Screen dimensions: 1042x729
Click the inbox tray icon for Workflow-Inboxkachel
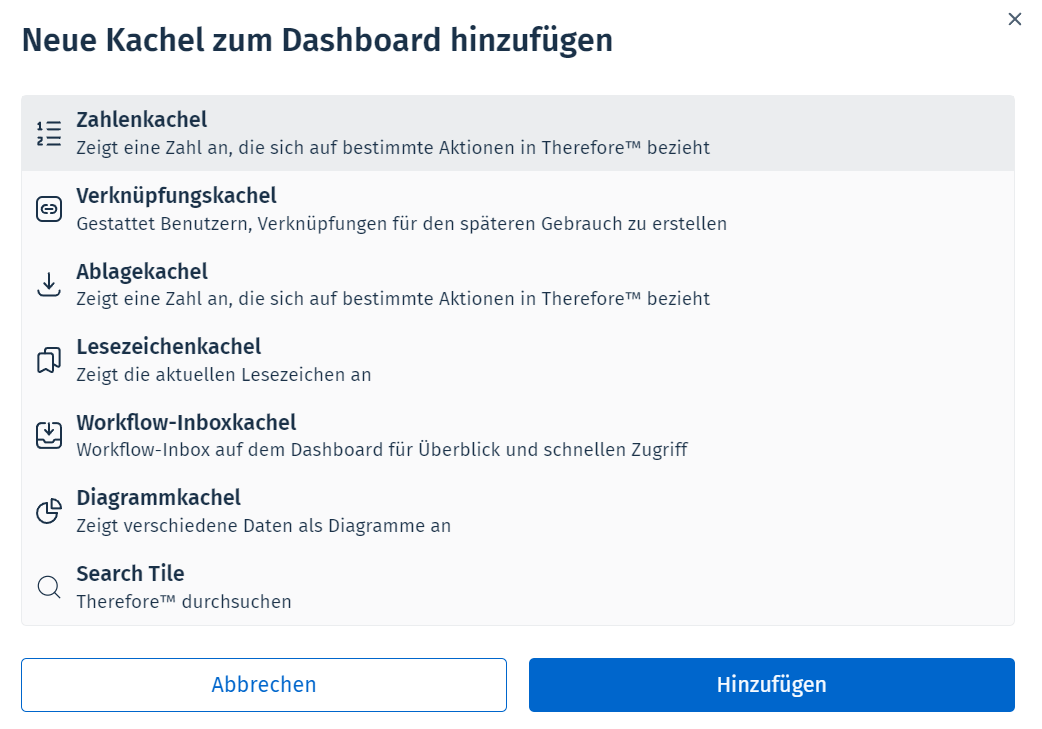[x=49, y=435]
